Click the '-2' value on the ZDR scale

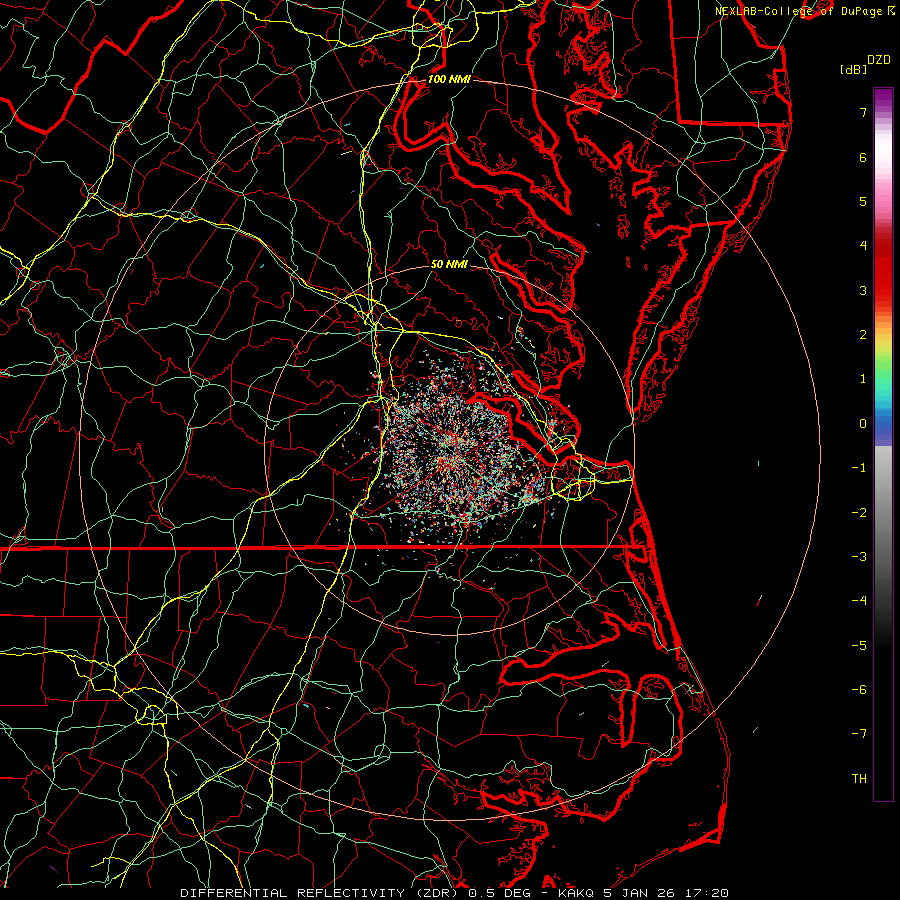859,513
